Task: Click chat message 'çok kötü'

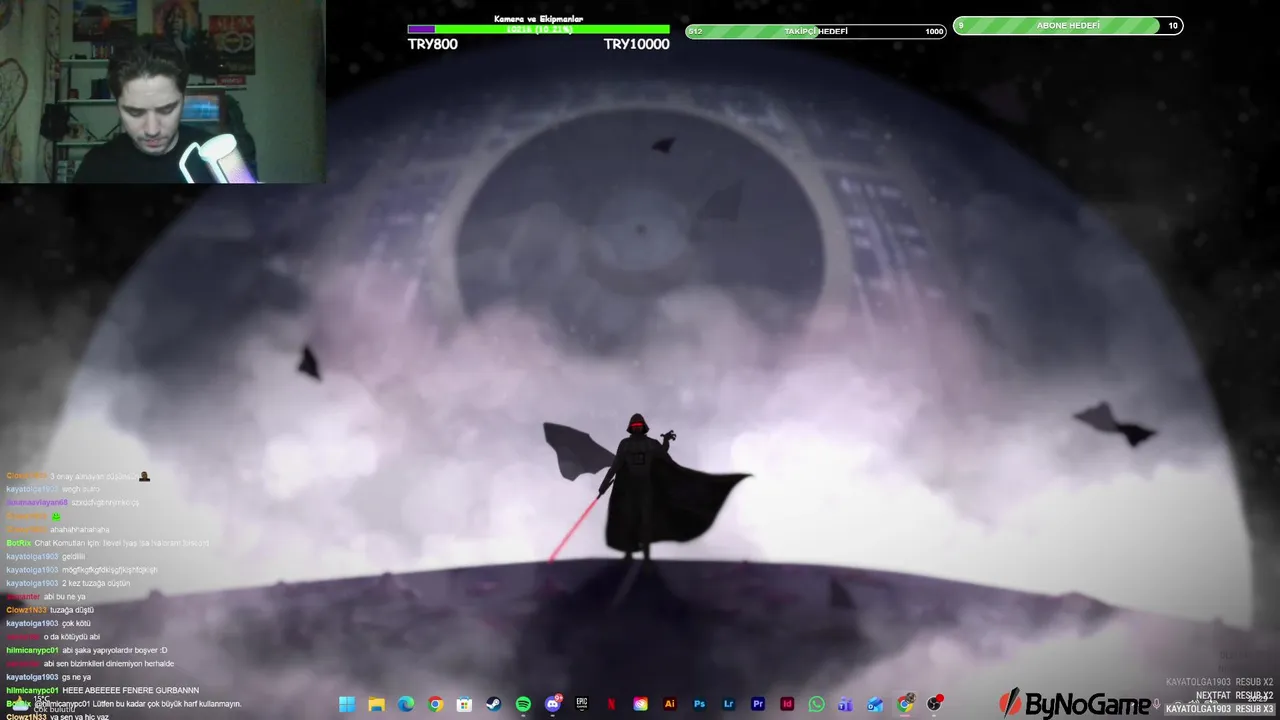Action: pos(76,623)
